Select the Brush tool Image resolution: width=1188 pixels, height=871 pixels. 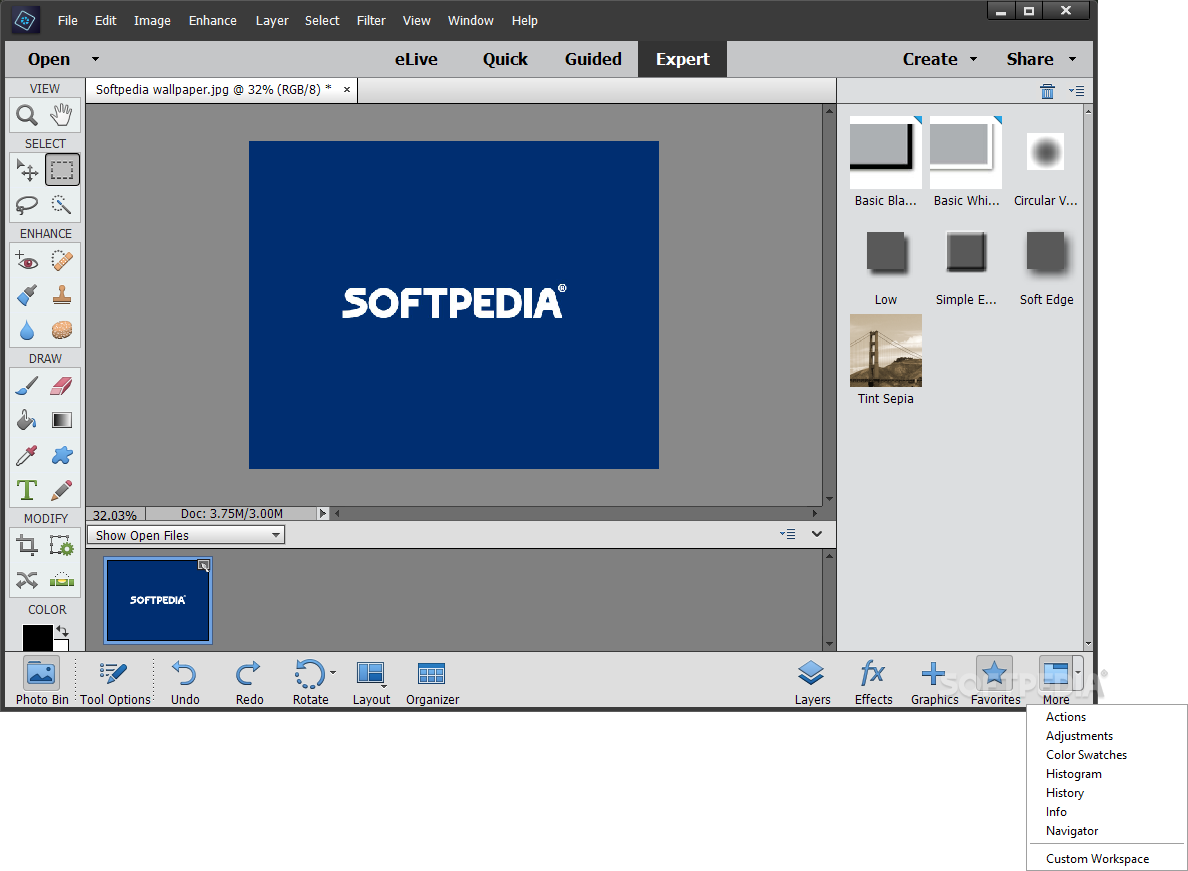coord(27,386)
